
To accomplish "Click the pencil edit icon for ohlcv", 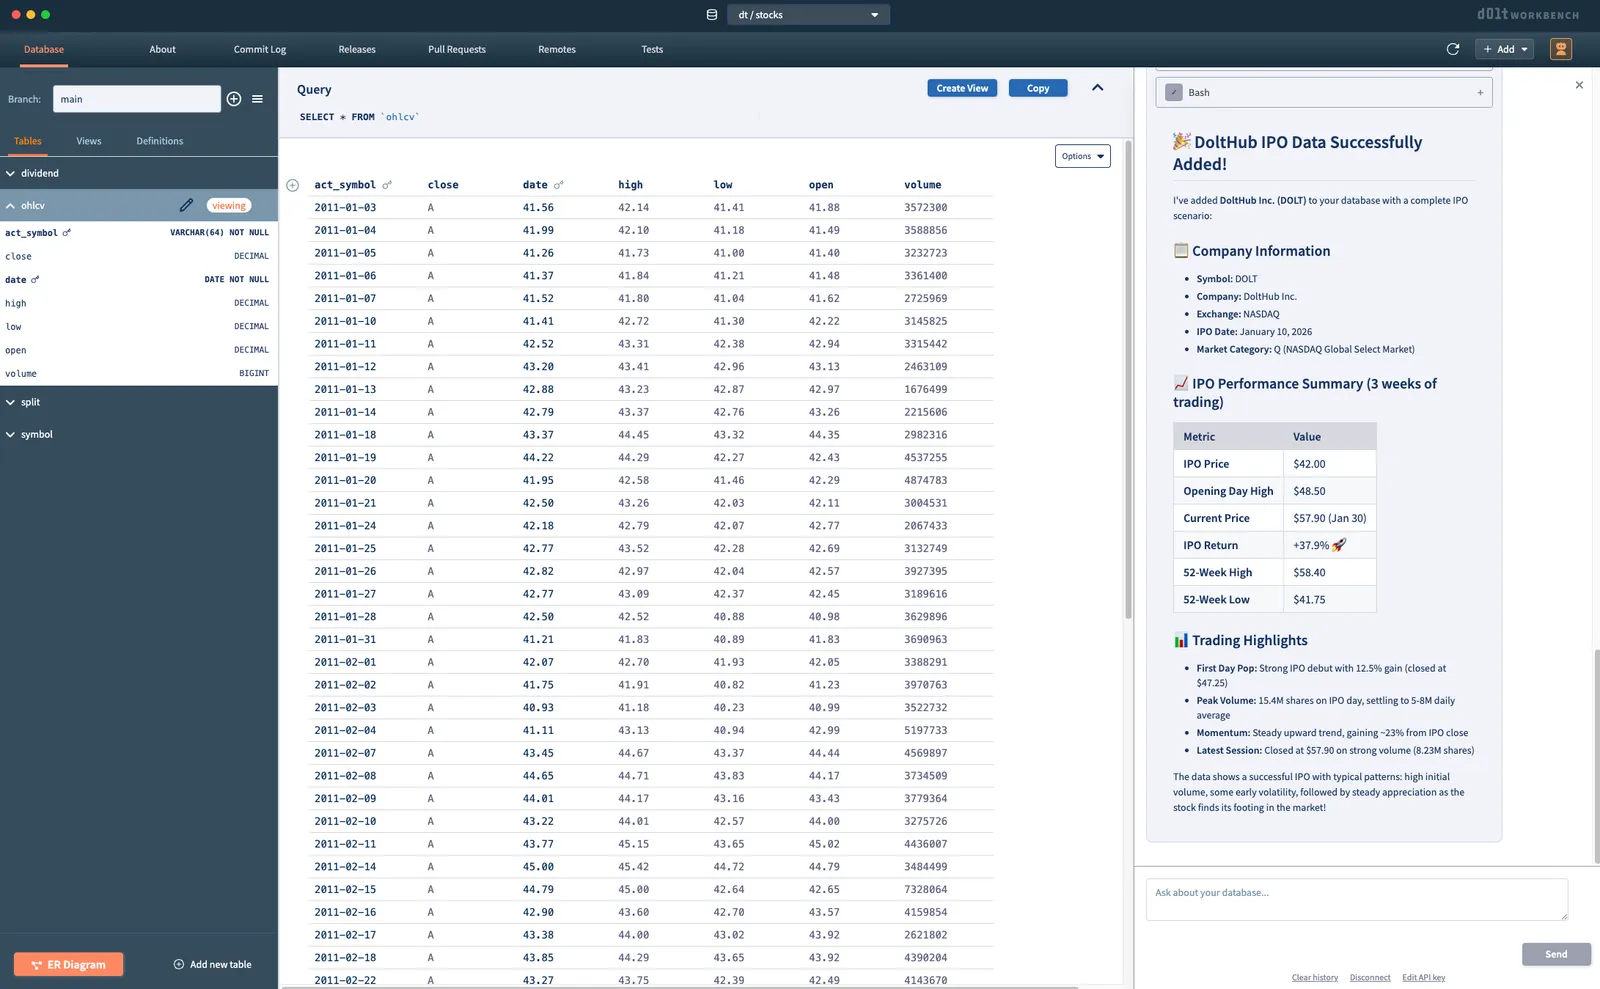I will coord(186,205).
